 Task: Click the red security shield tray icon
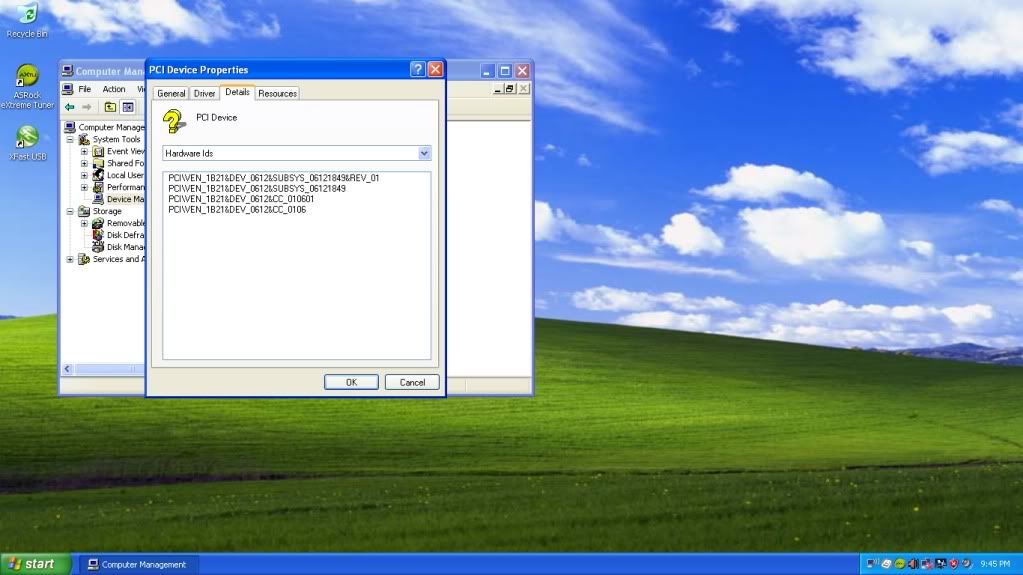pos(953,564)
